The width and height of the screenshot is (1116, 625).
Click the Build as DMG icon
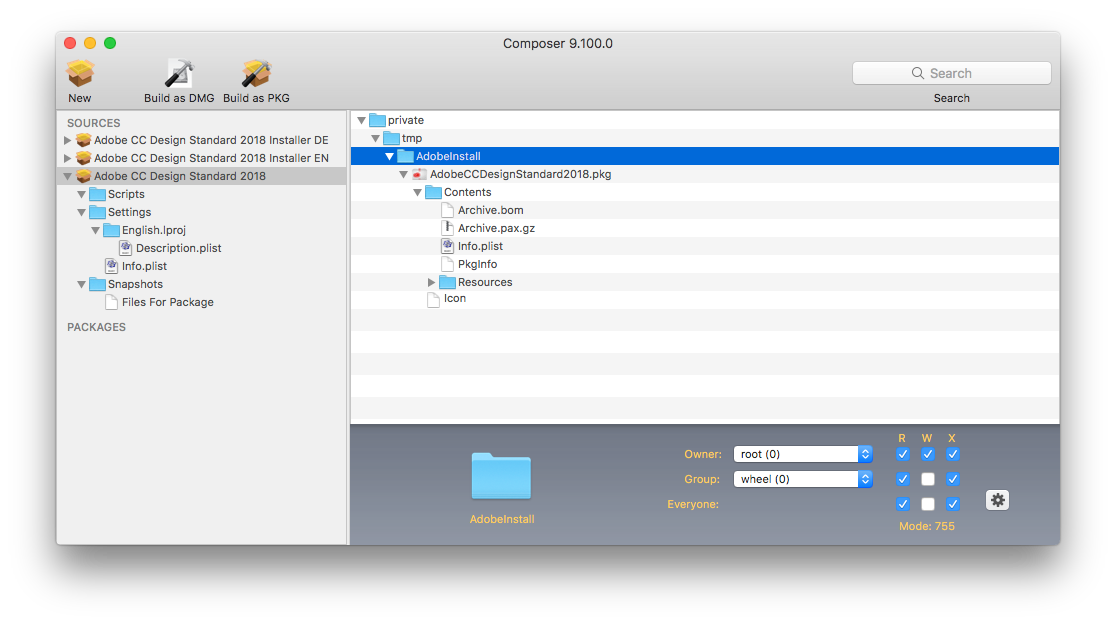[x=179, y=74]
